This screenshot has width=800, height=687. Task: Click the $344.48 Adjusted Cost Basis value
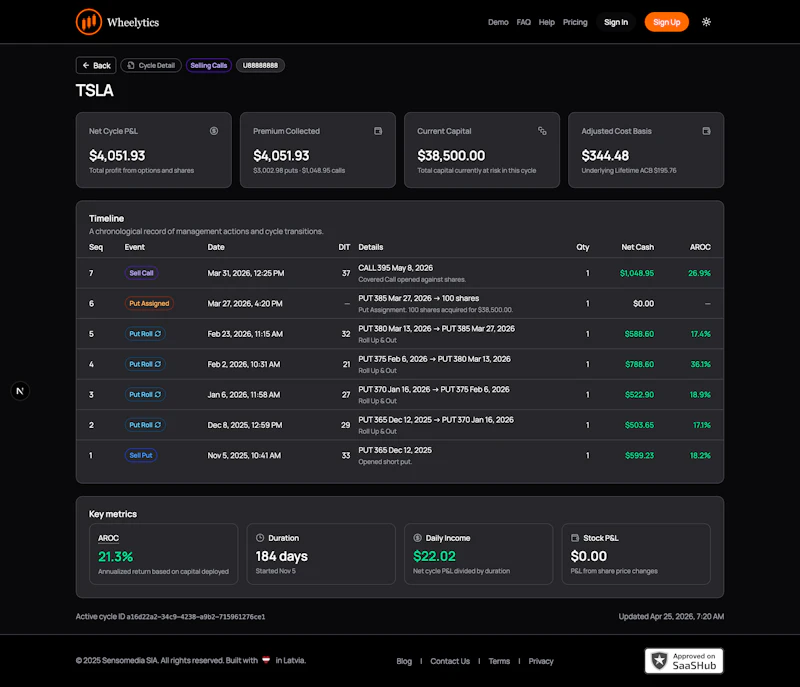coord(605,156)
